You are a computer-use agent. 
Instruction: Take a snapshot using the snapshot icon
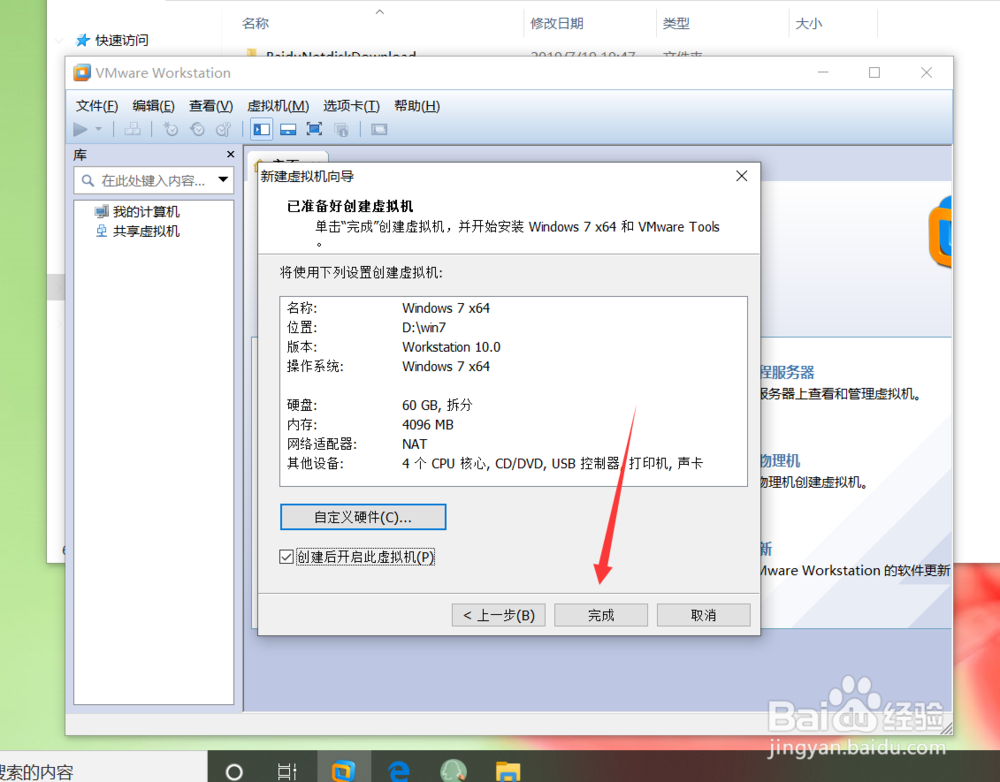click(169, 129)
